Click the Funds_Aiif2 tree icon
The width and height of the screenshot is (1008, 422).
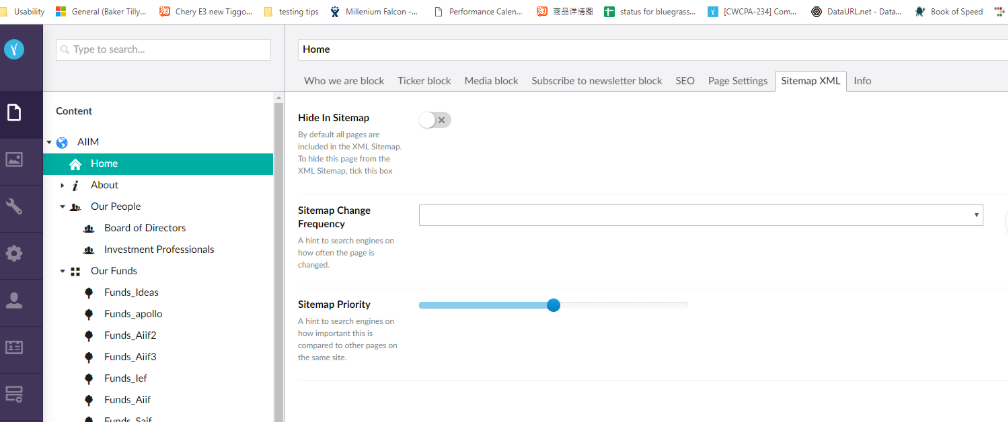pos(89,335)
